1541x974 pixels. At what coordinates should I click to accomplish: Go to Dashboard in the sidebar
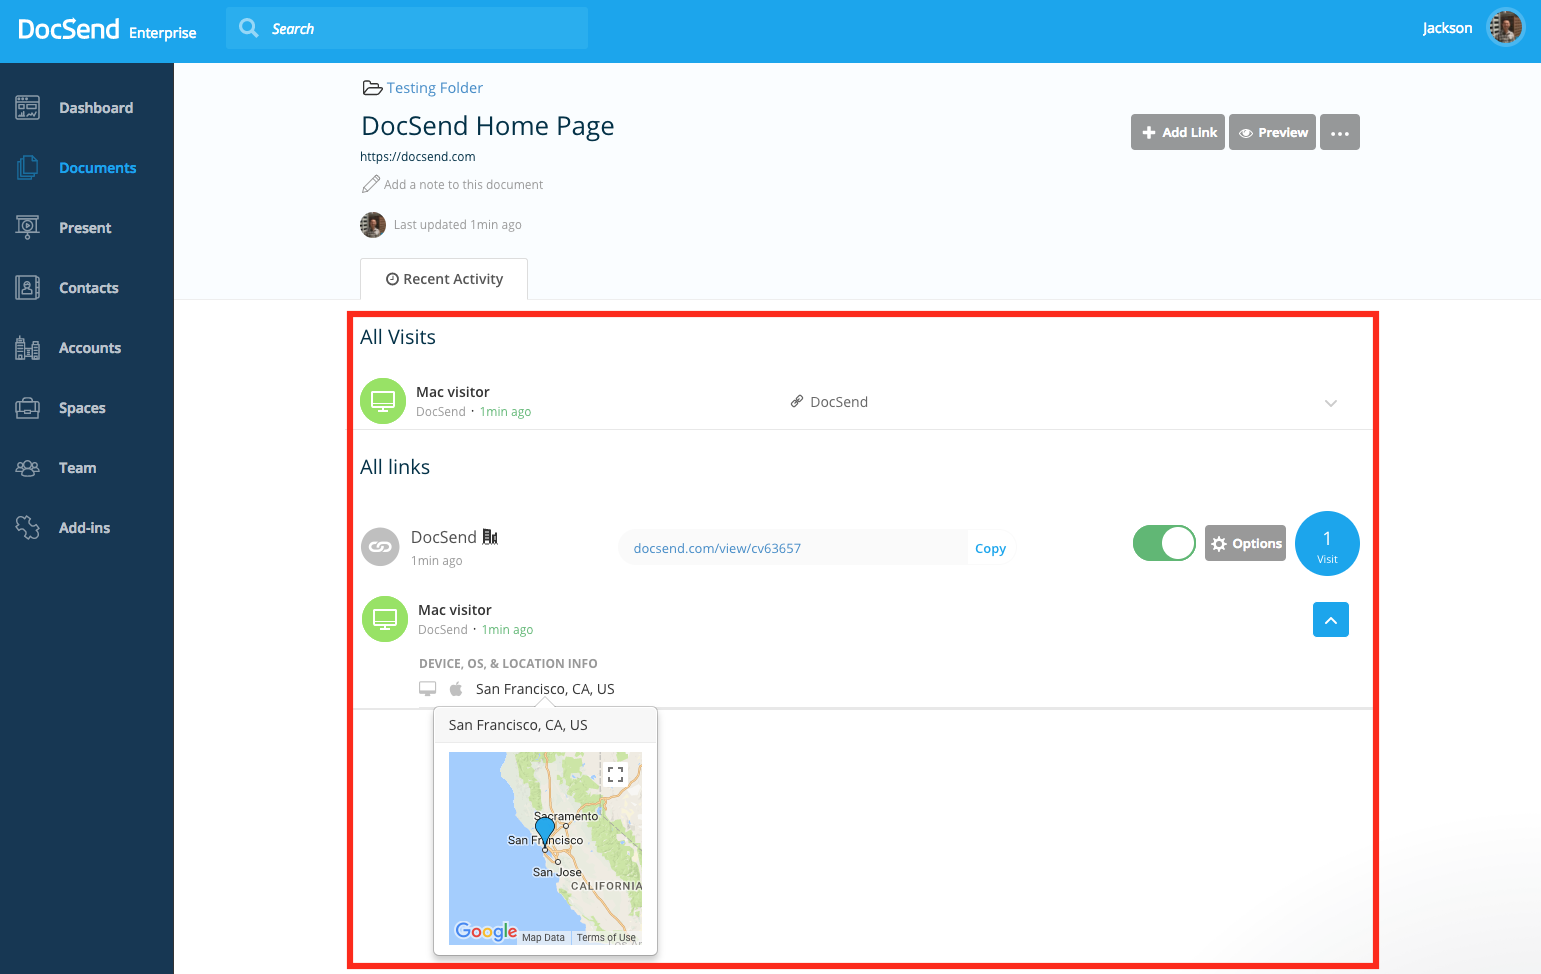pyautogui.click(x=96, y=108)
